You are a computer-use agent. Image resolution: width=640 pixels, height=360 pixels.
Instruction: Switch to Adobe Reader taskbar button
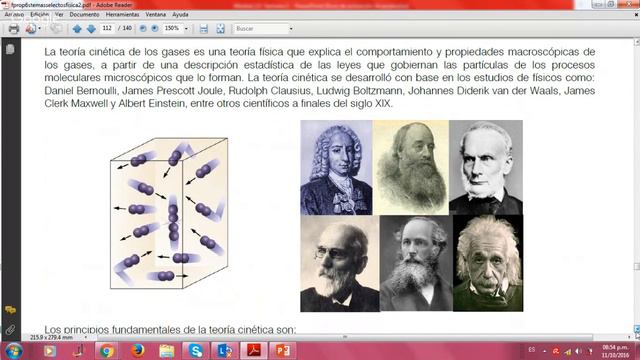pos(254,351)
